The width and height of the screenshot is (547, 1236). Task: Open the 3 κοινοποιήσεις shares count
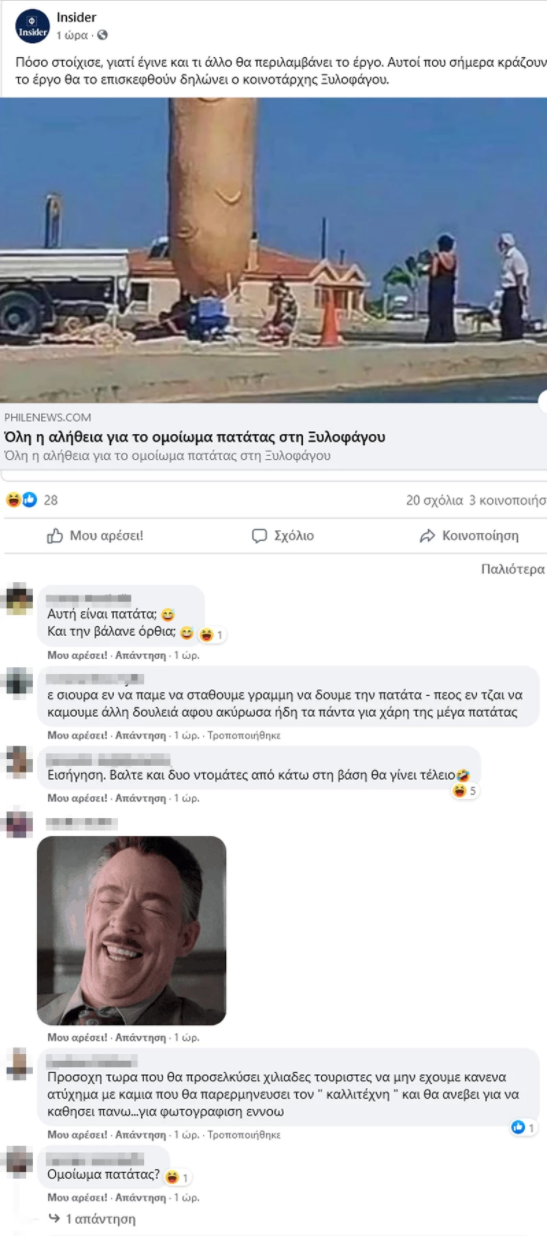coord(507,500)
